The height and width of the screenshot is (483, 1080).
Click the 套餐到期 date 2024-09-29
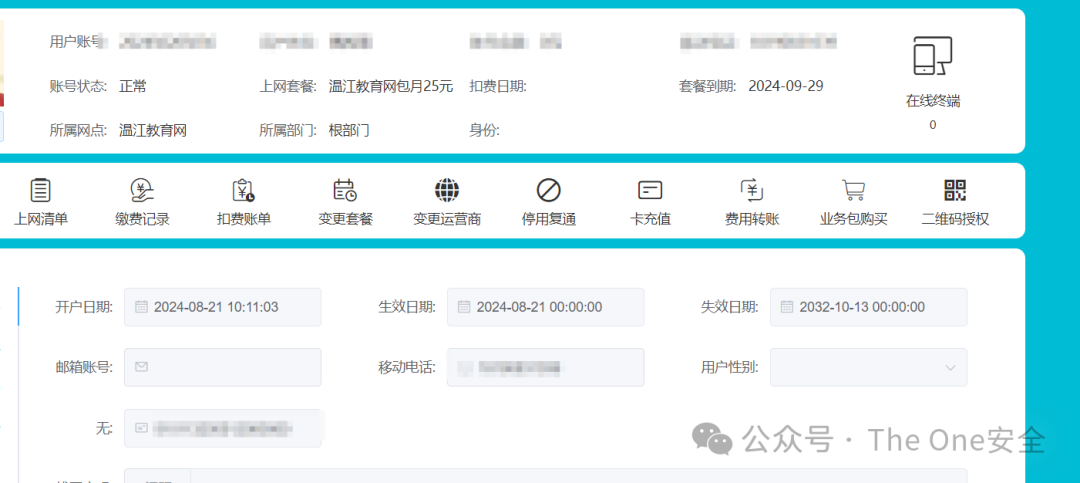point(786,86)
